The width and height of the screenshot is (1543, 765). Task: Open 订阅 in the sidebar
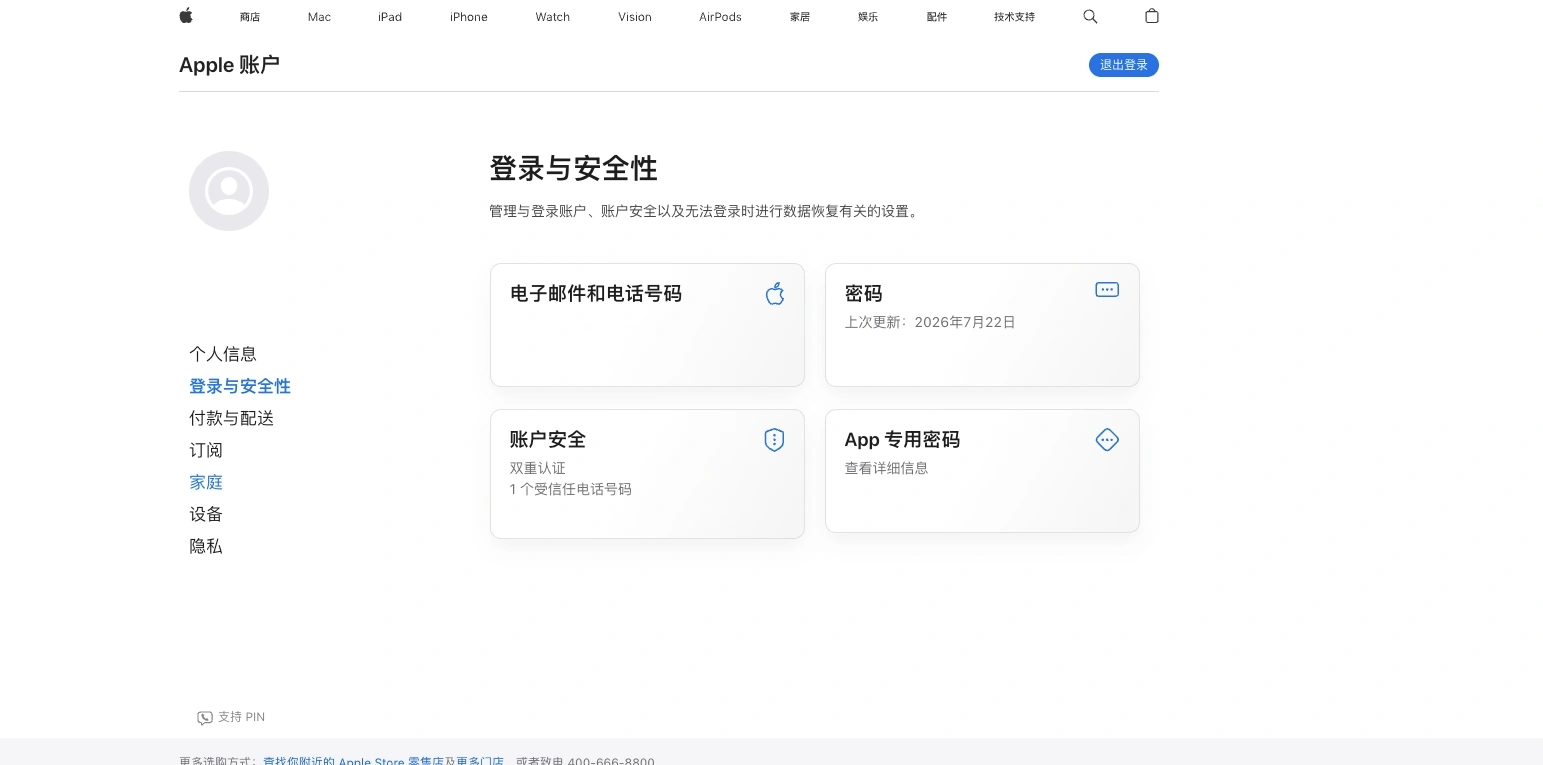[206, 450]
